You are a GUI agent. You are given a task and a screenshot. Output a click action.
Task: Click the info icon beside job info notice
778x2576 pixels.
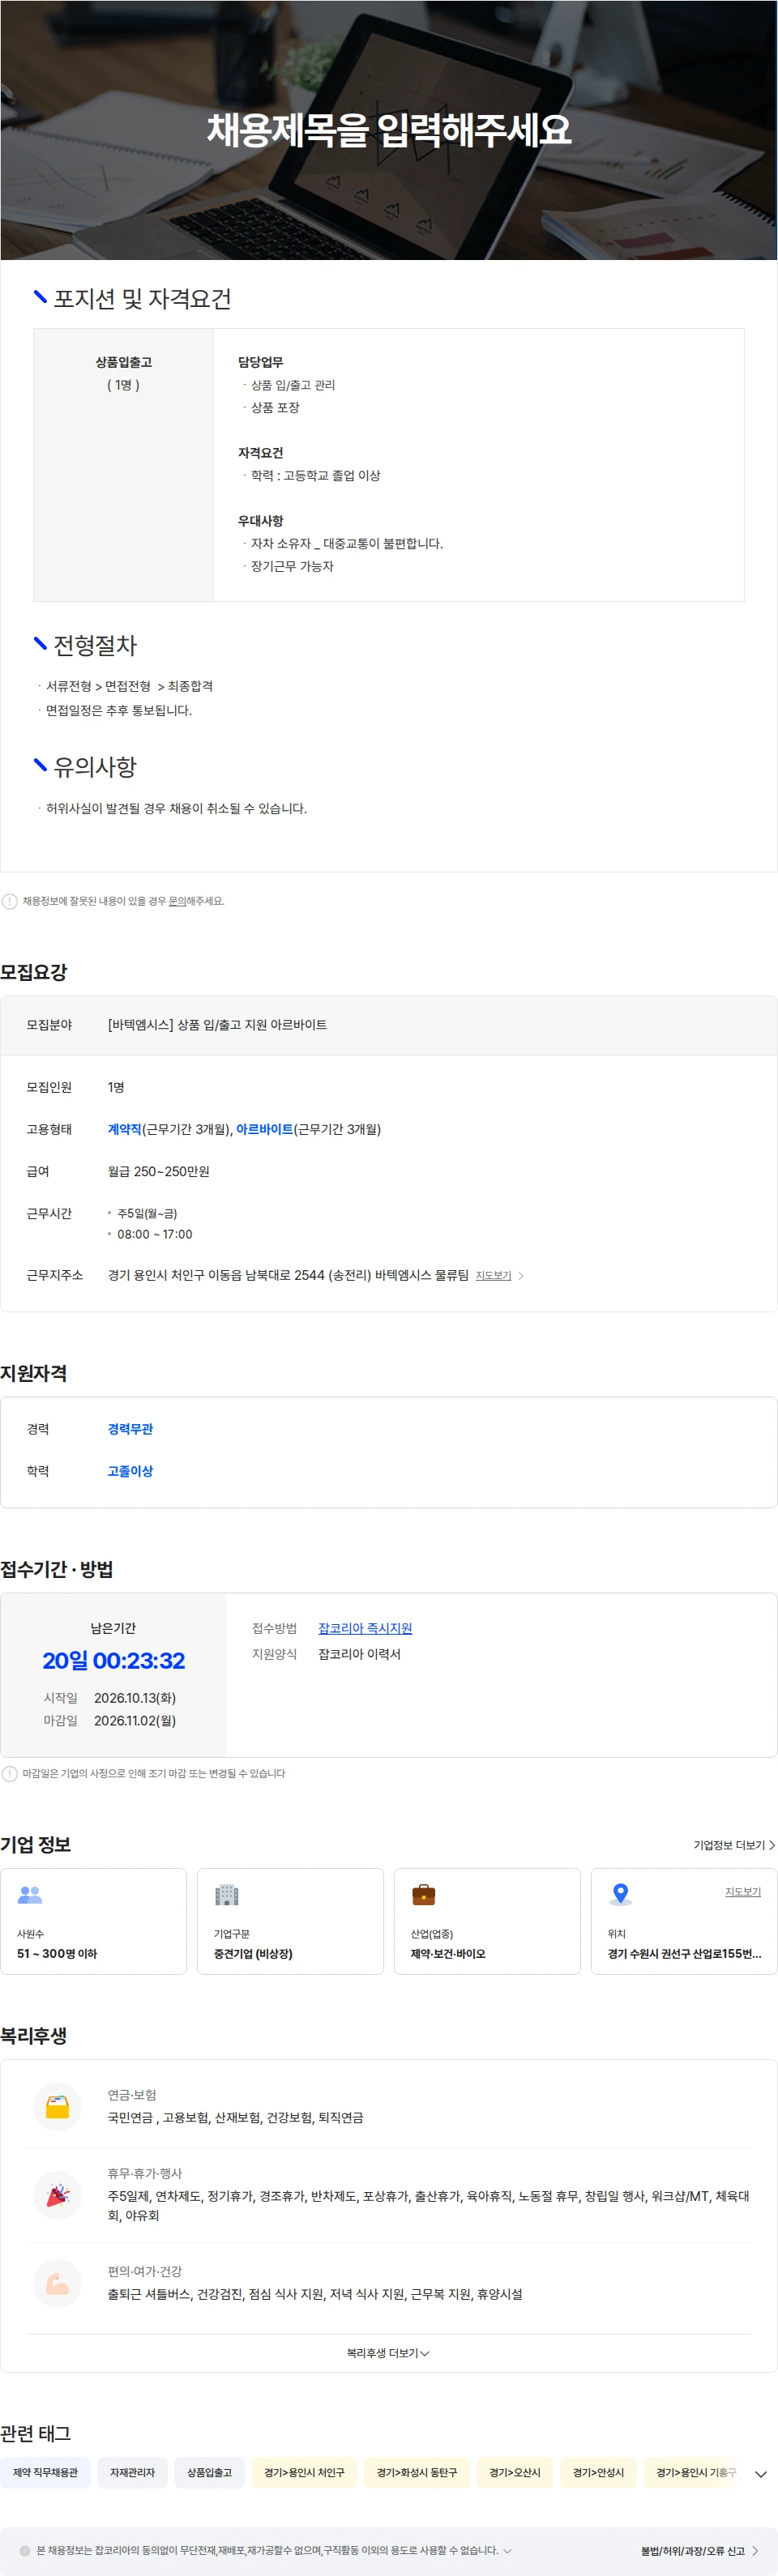coord(9,901)
